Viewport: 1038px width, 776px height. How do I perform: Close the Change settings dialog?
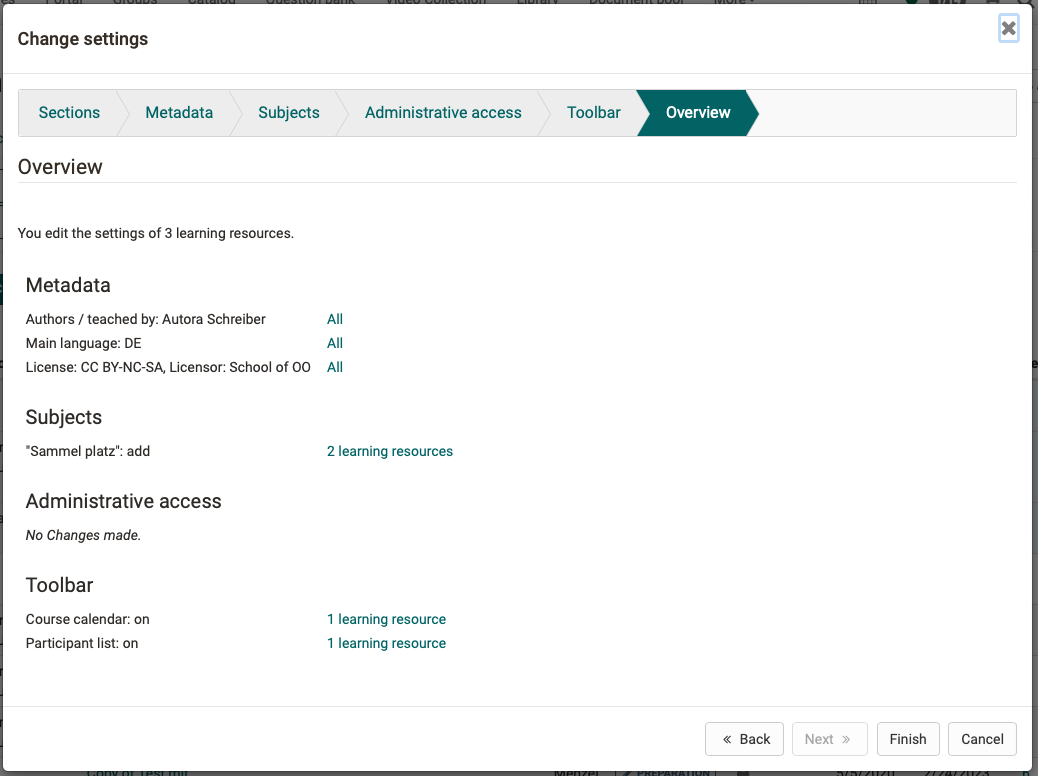[1008, 27]
